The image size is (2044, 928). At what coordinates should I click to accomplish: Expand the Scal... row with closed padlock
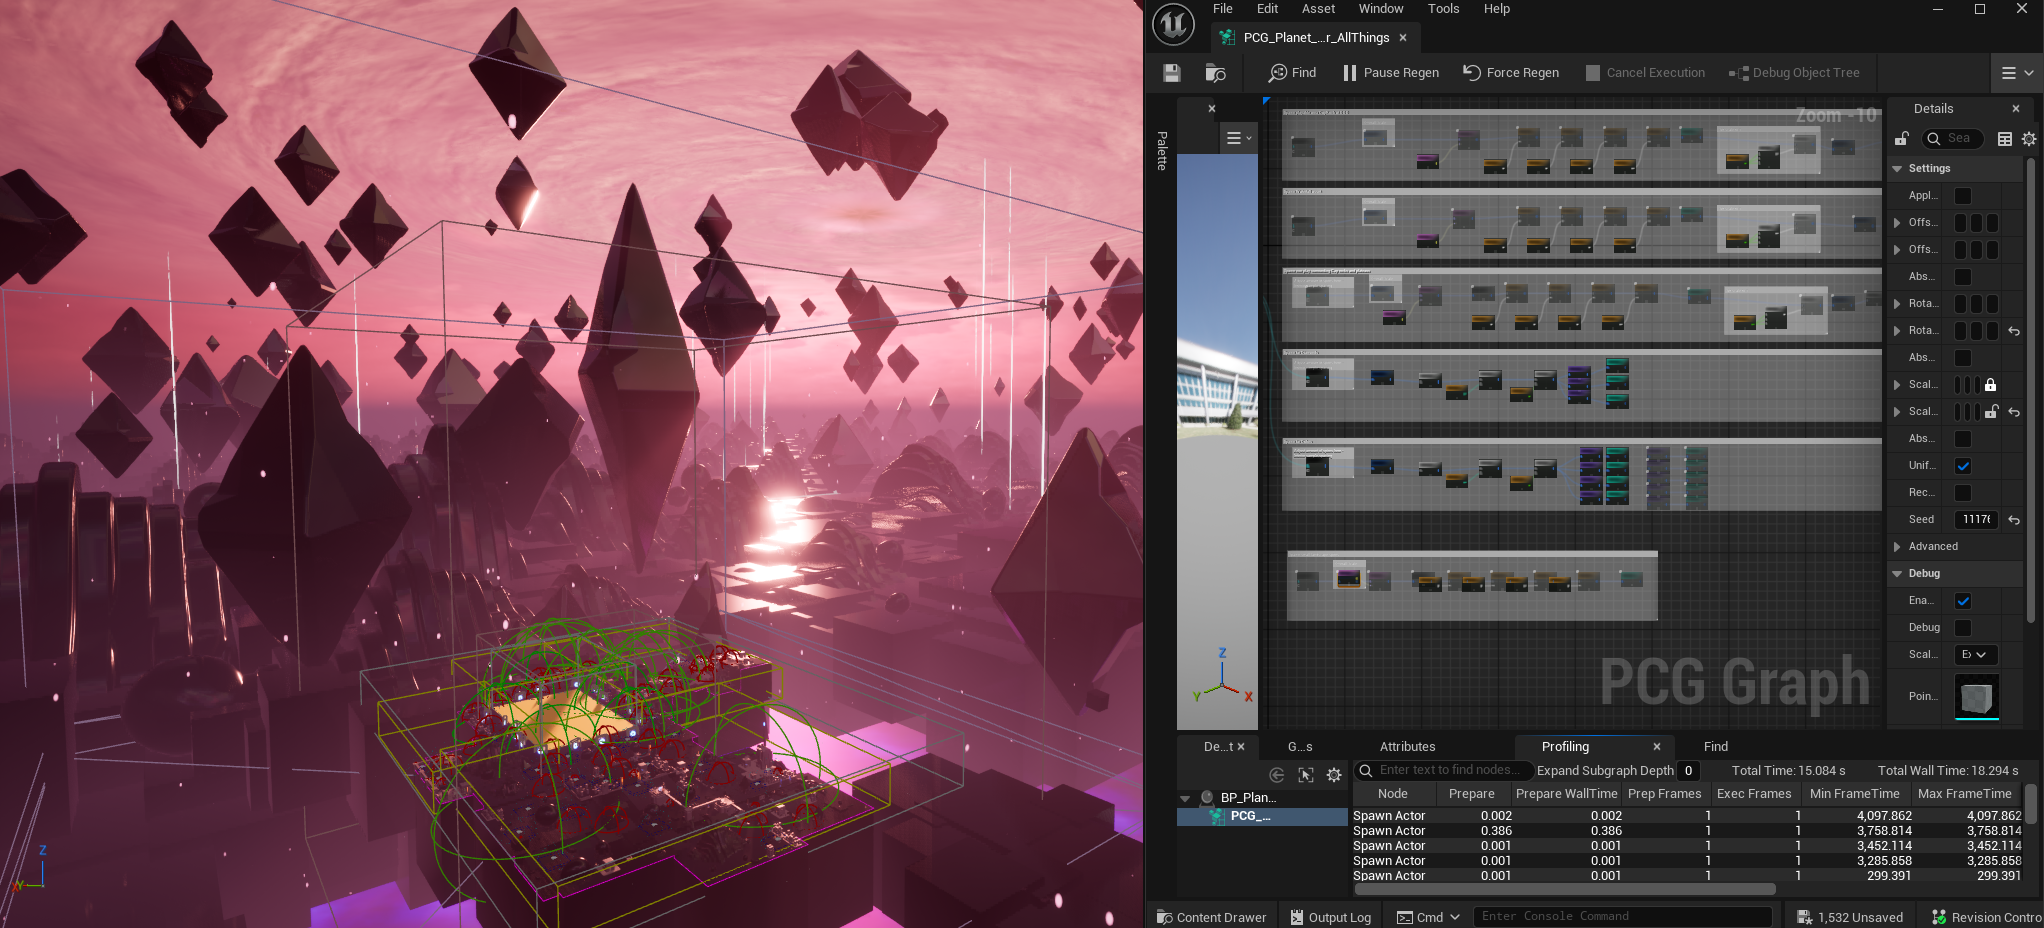pos(1897,385)
